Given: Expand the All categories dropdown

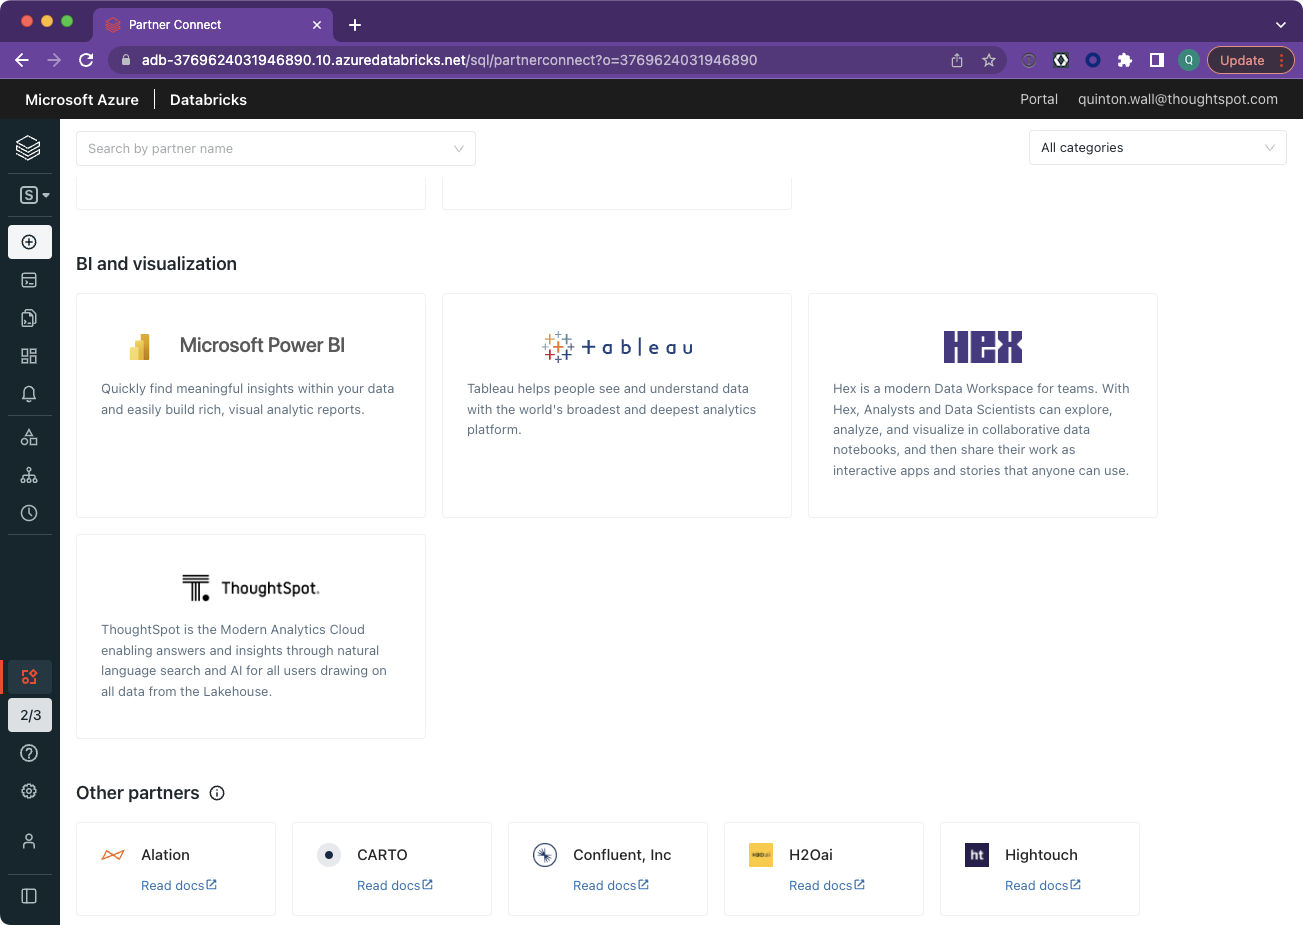Looking at the screenshot, I should (1157, 148).
